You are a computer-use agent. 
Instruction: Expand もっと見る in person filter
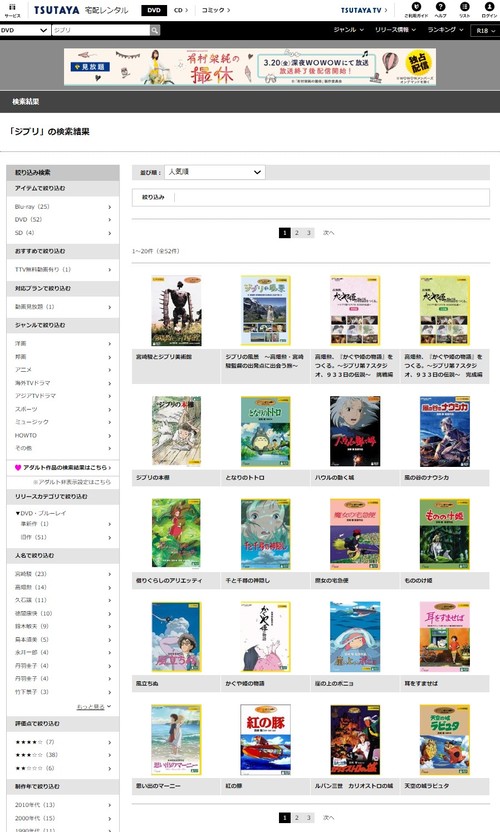click(93, 707)
